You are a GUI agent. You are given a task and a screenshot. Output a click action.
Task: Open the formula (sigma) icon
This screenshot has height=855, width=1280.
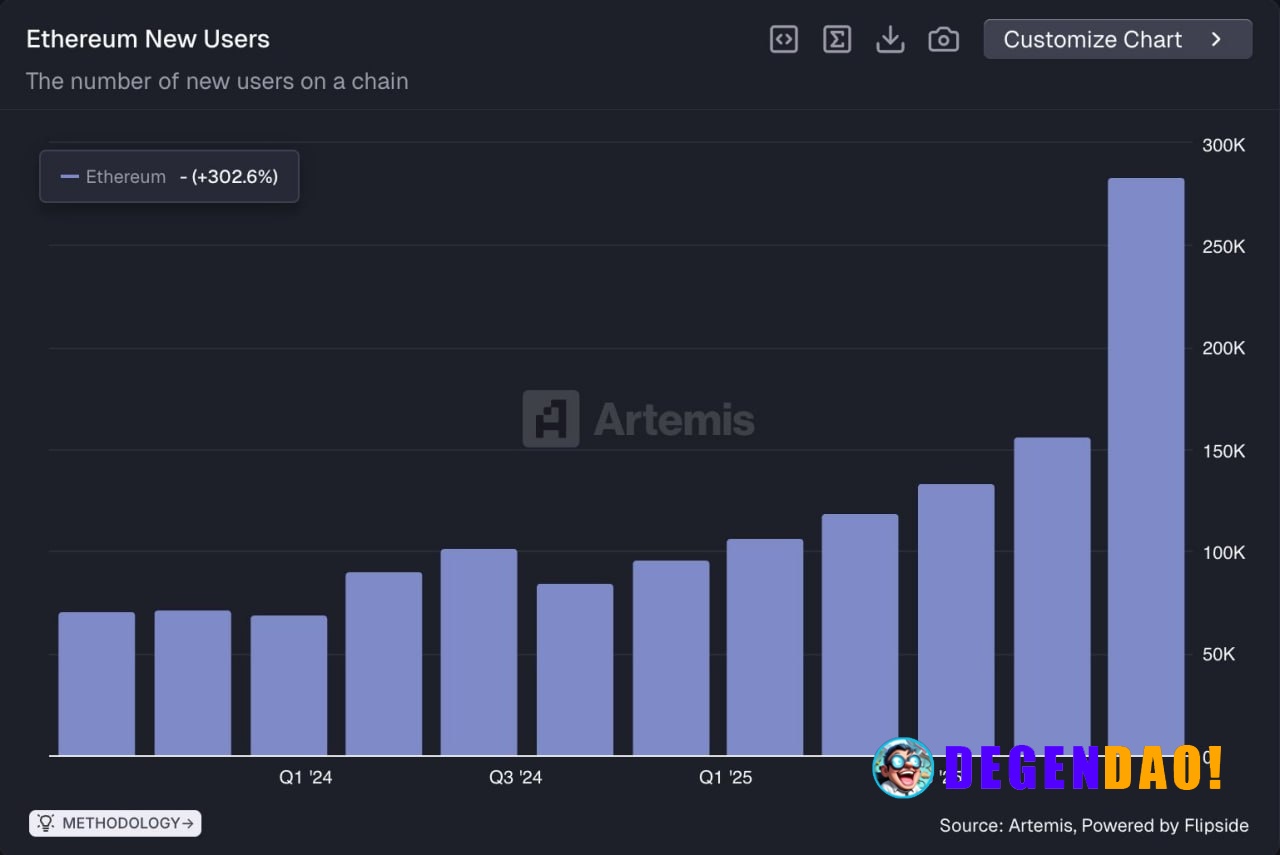click(837, 39)
